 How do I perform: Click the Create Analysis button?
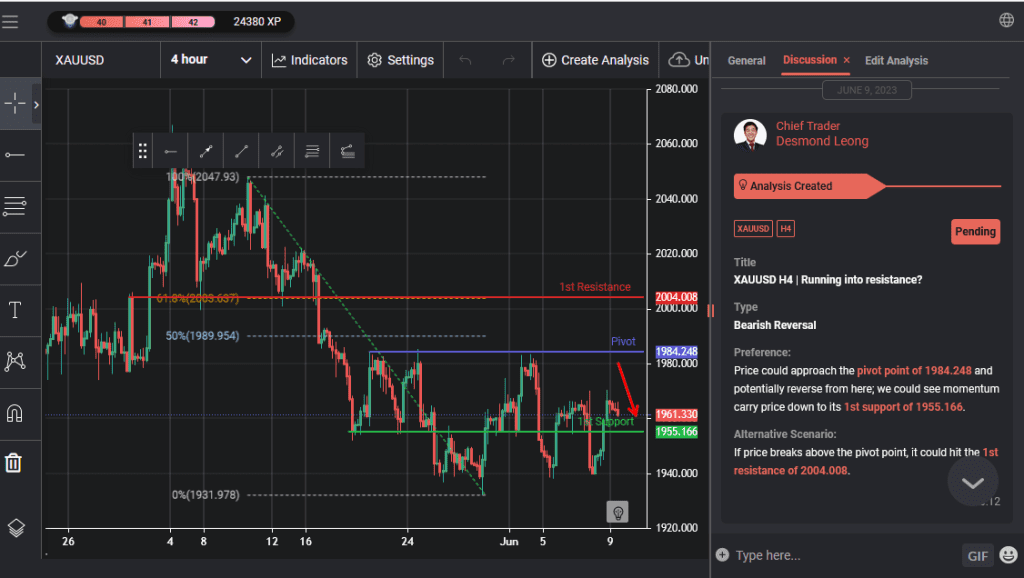[x=595, y=60]
